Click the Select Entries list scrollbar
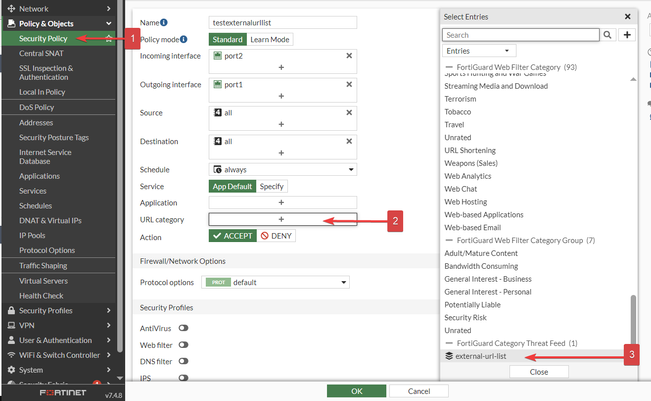Image resolution: width=651 pixels, height=401 pixels. coord(631,320)
